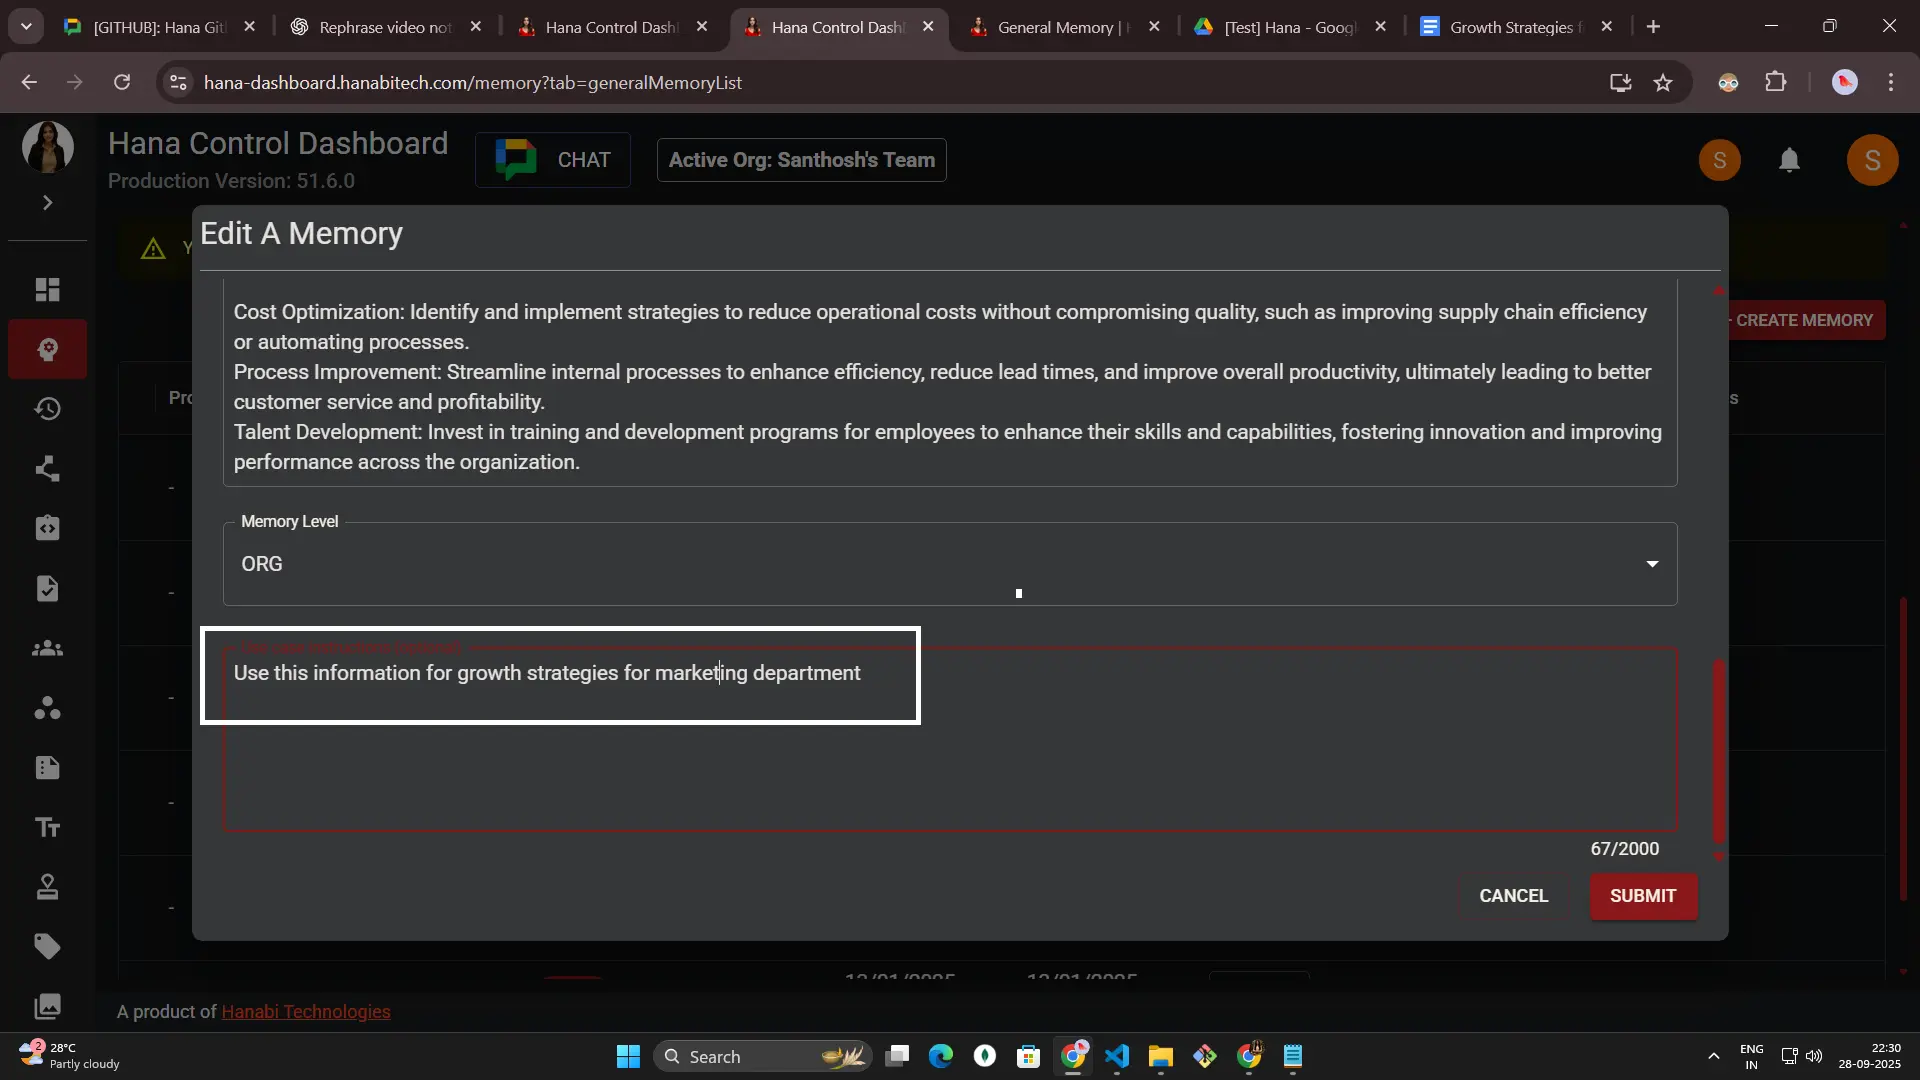Click the document check icon in sidebar

coord(47,588)
